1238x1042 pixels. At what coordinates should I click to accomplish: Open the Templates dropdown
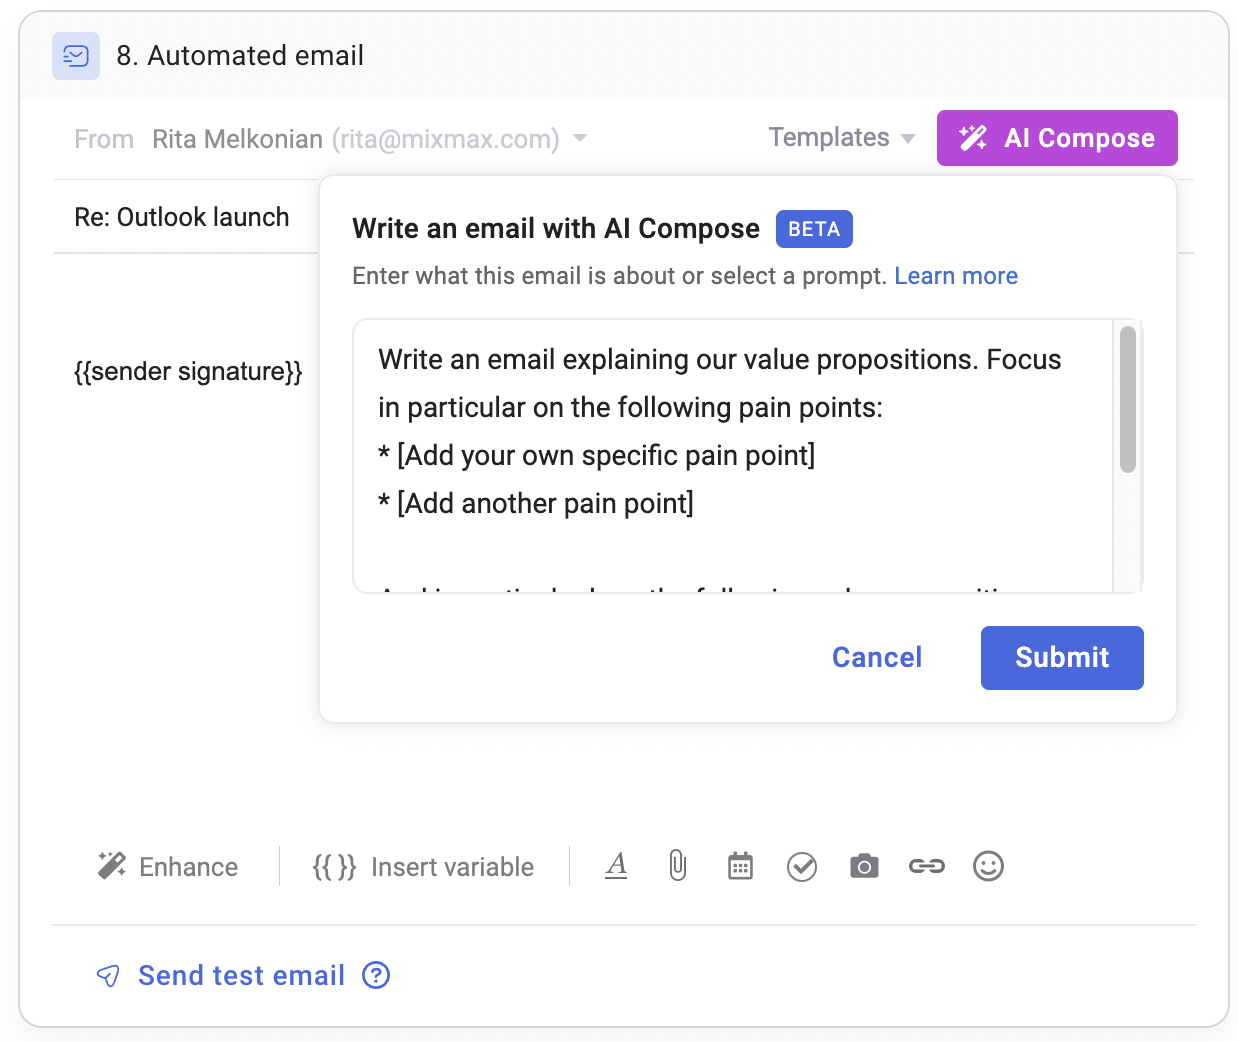pos(840,137)
